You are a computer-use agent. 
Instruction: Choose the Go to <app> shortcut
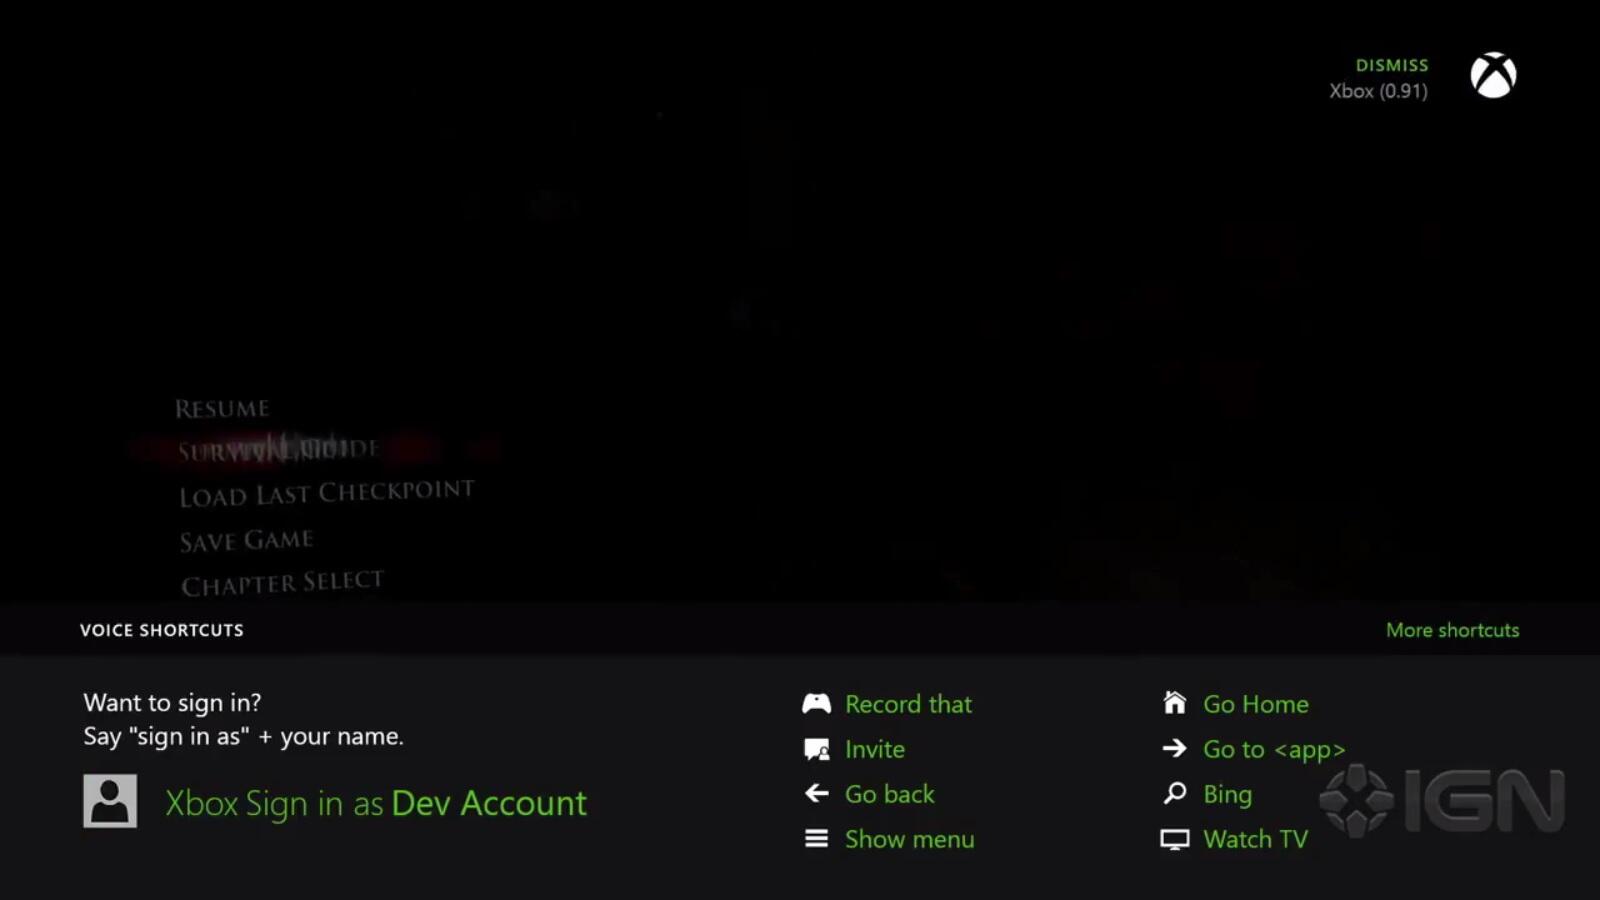point(1274,749)
